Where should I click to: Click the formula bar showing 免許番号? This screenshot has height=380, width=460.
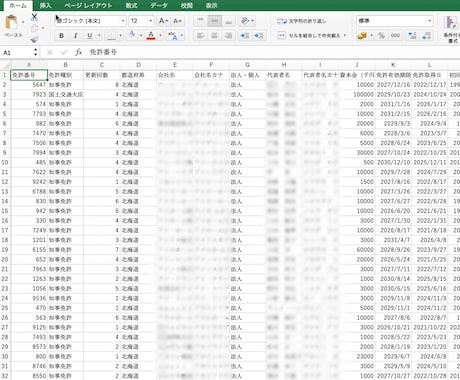tap(273, 52)
